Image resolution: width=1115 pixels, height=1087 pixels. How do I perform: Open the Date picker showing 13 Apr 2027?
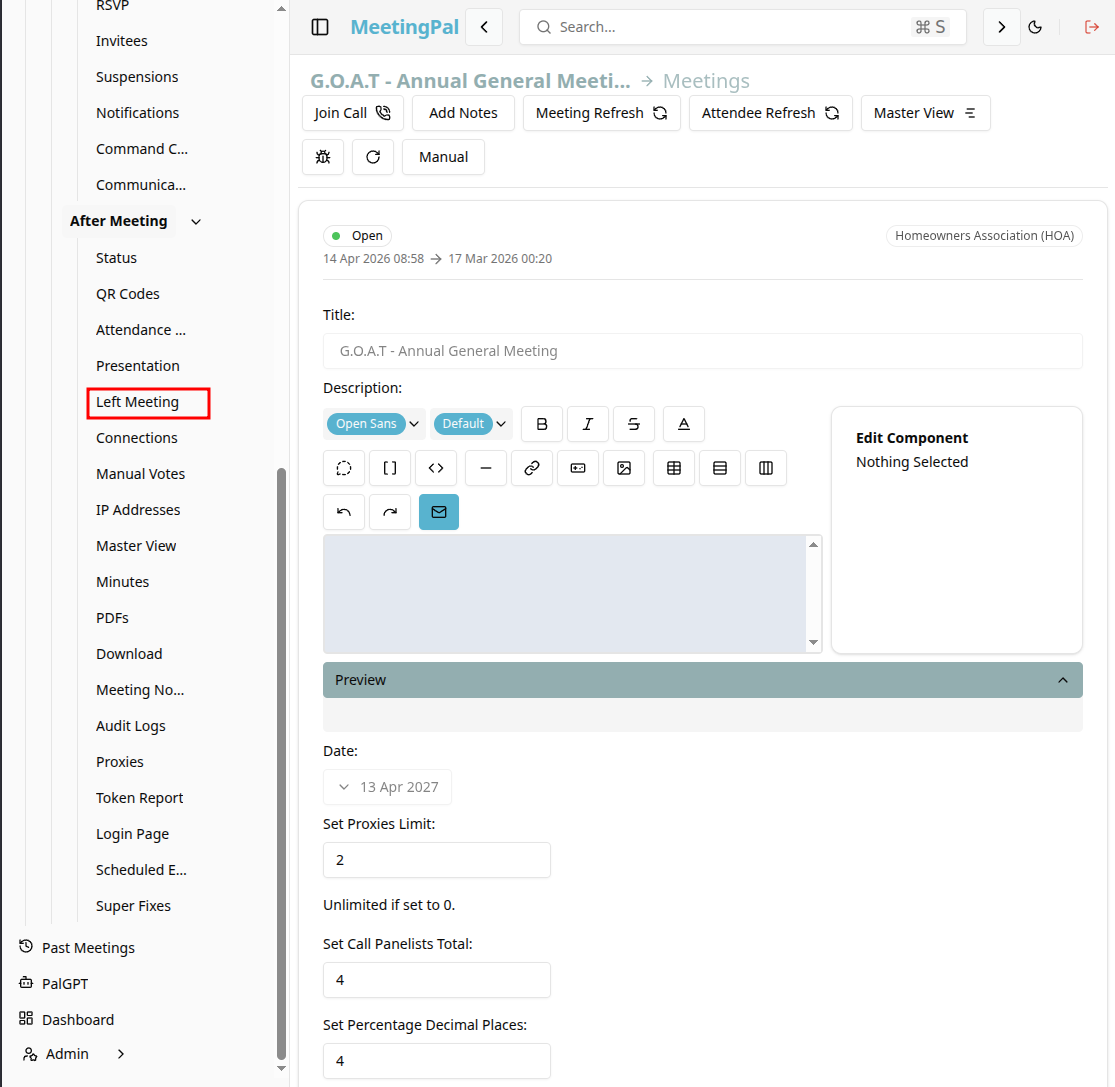pyautogui.click(x=388, y=787)
